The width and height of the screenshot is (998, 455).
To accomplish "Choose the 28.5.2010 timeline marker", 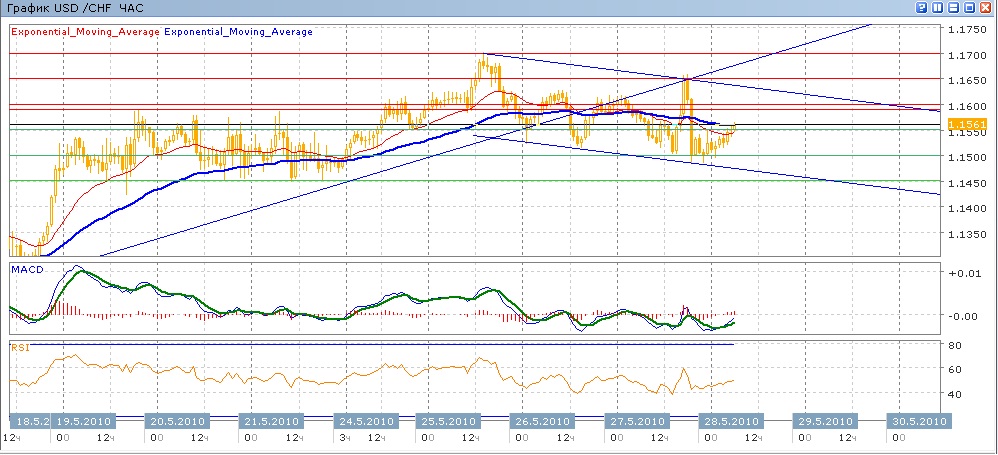I will tap(727, 421).
